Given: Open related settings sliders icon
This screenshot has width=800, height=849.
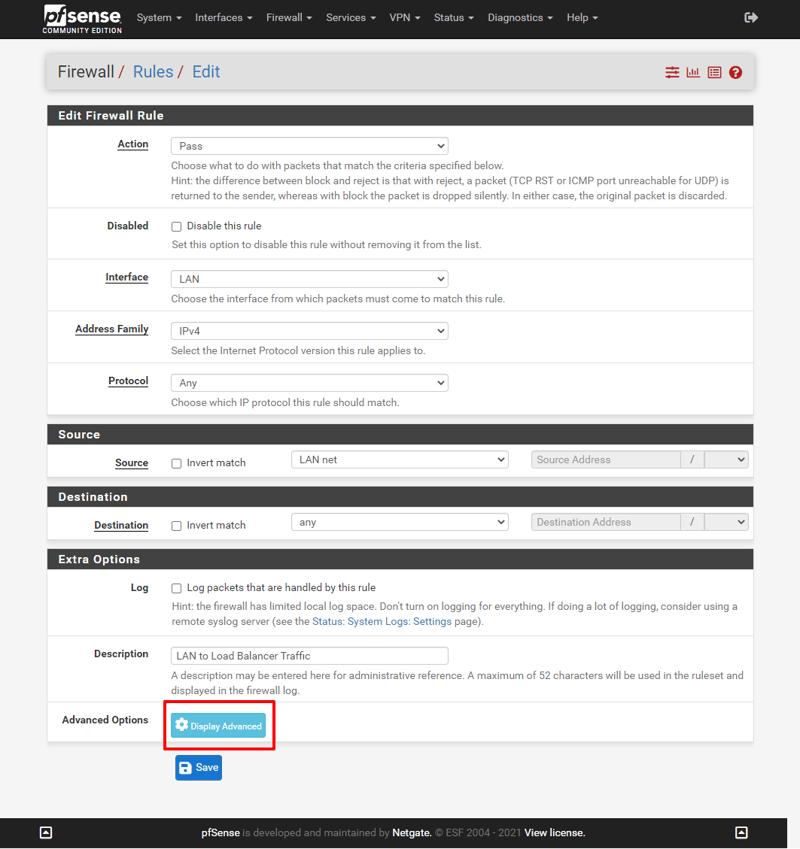Looking at the screenshot, I should [672, 73].
